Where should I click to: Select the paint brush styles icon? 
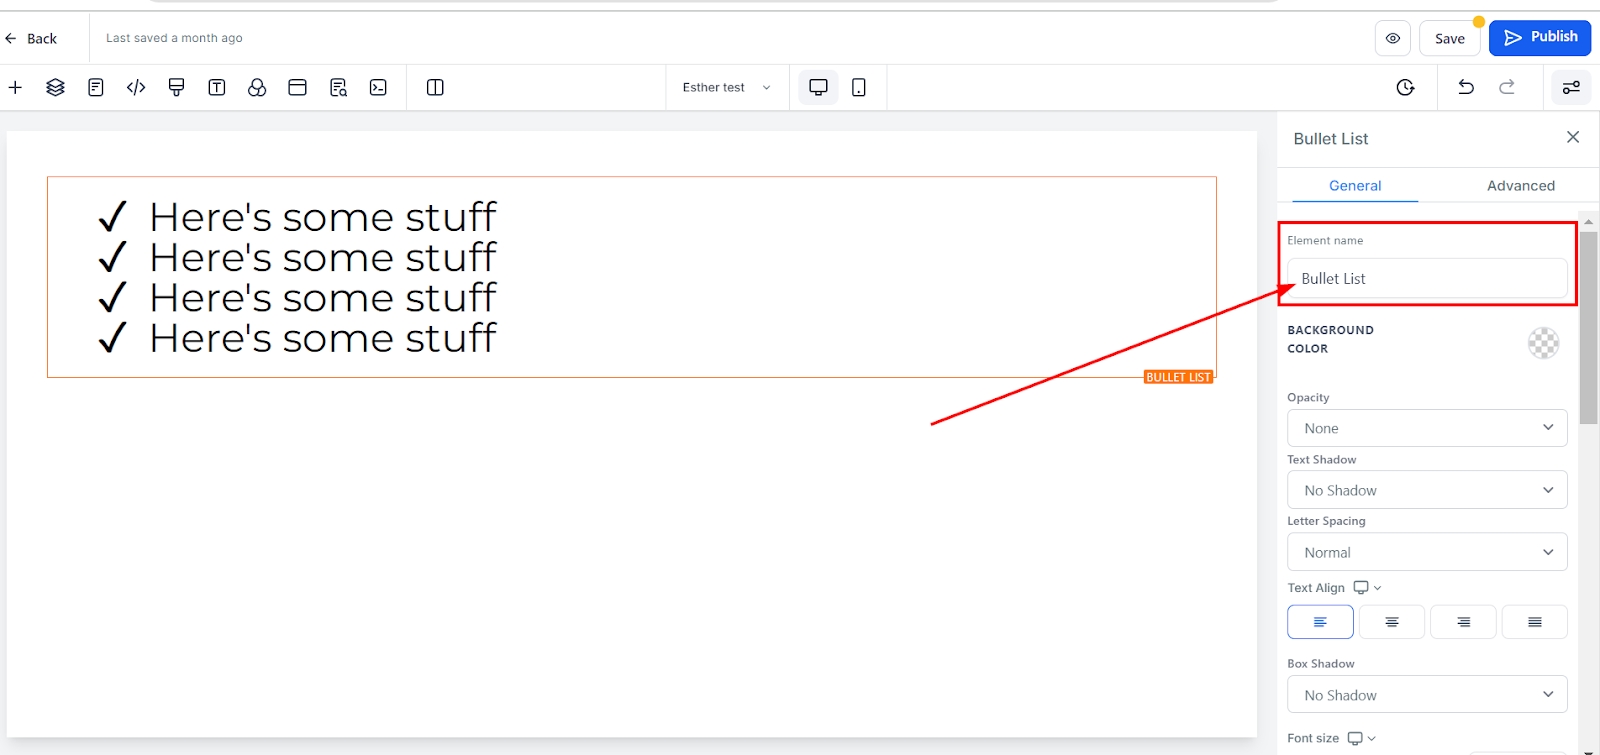point(176,88)
